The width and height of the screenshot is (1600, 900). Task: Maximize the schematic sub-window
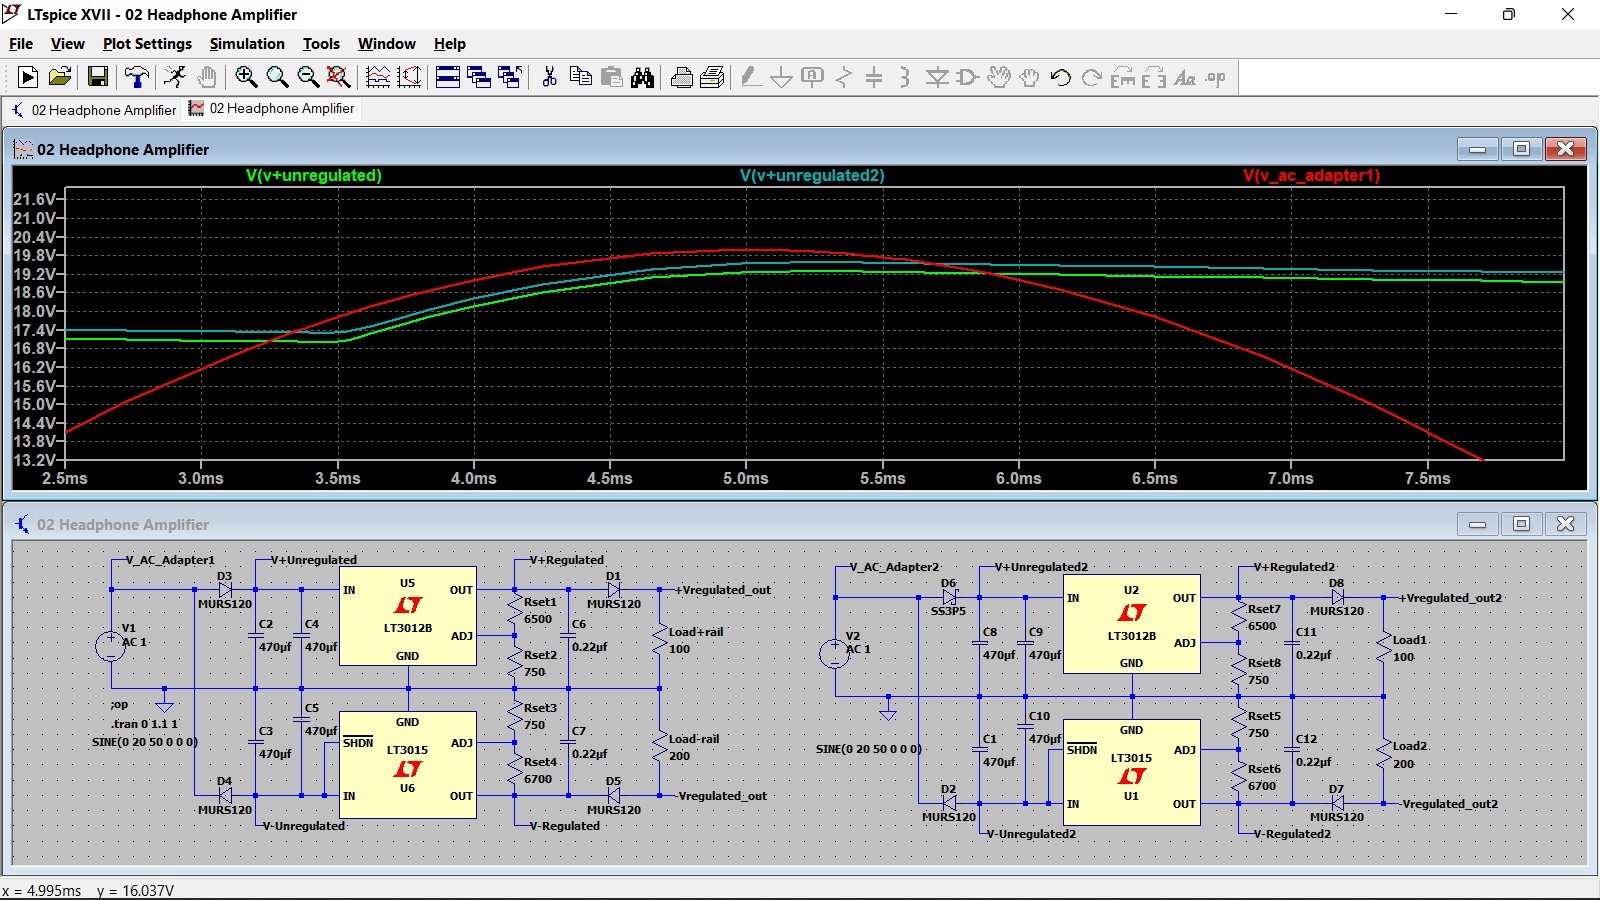[x=1522, y=524]
